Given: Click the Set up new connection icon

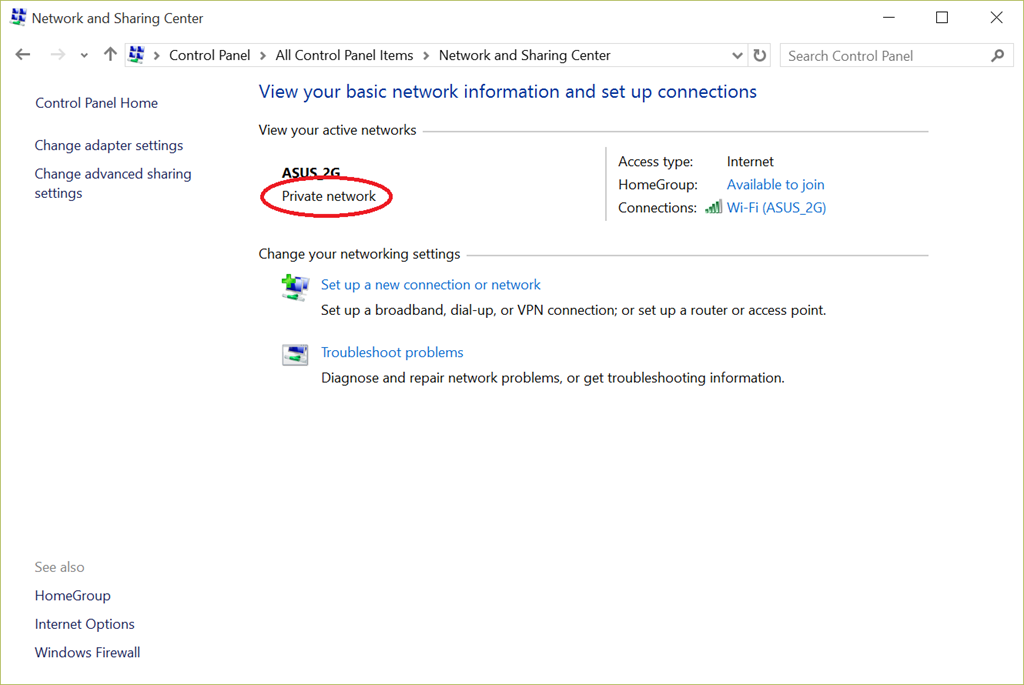Looking at the screenshot, I should click(x=295, y=288).
